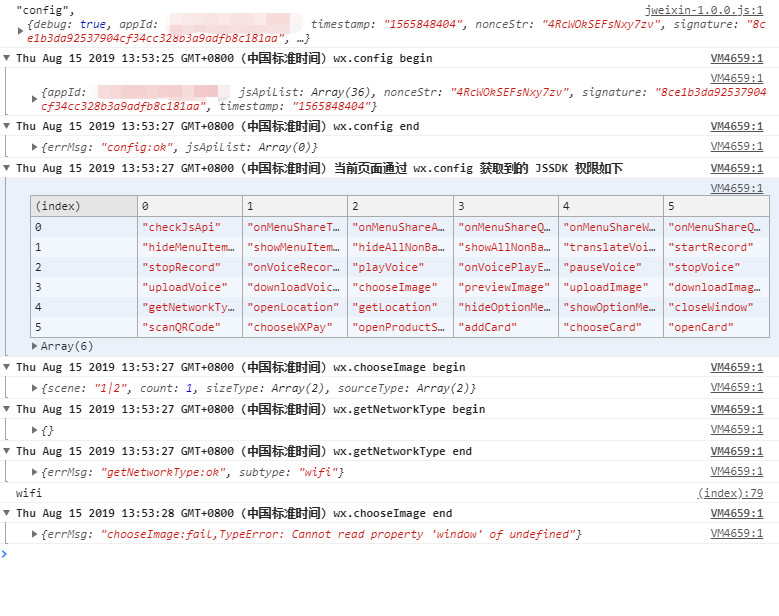
Task: Select the "uploadVoice" table cell
Action: 190,287
